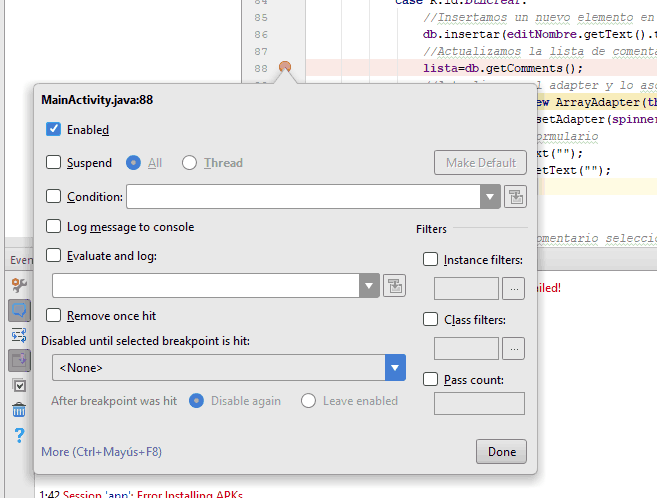The height and width of the screenshot is (498, 657).
Task: Browse Instance filters ellipsis button
Action: pos(514,289)
